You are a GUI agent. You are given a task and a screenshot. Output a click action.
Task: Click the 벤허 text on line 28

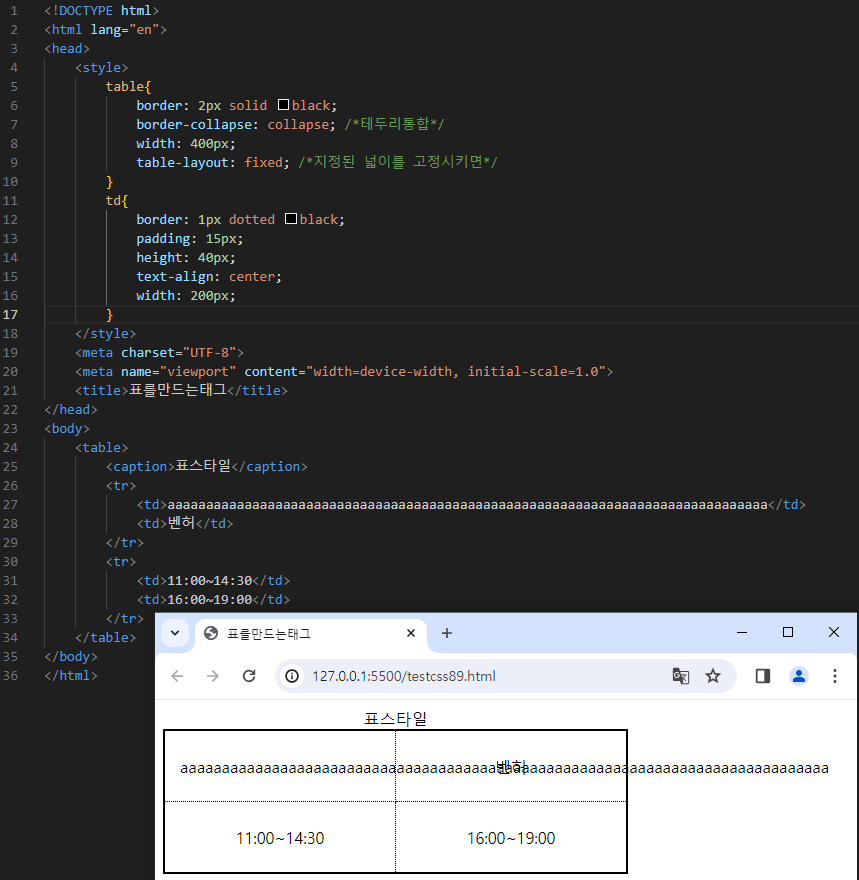point(181,523)
